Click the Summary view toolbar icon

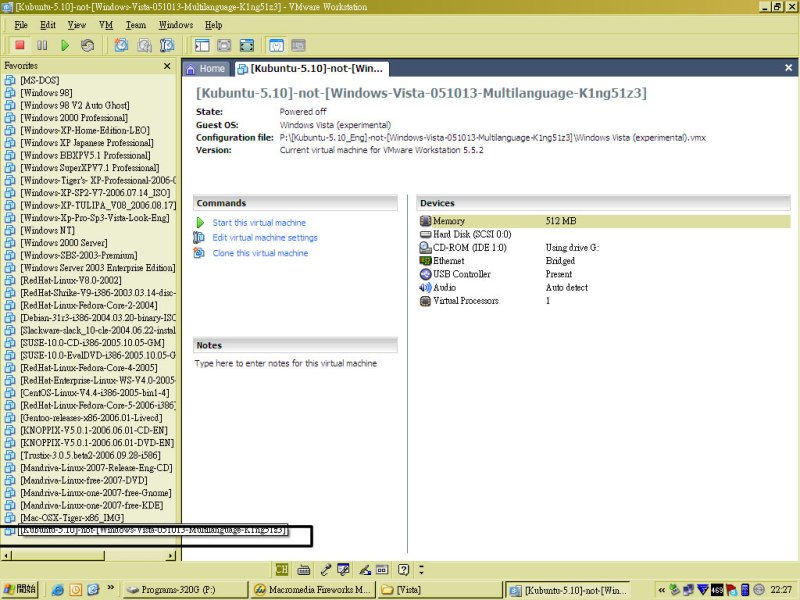coord(276,45)
